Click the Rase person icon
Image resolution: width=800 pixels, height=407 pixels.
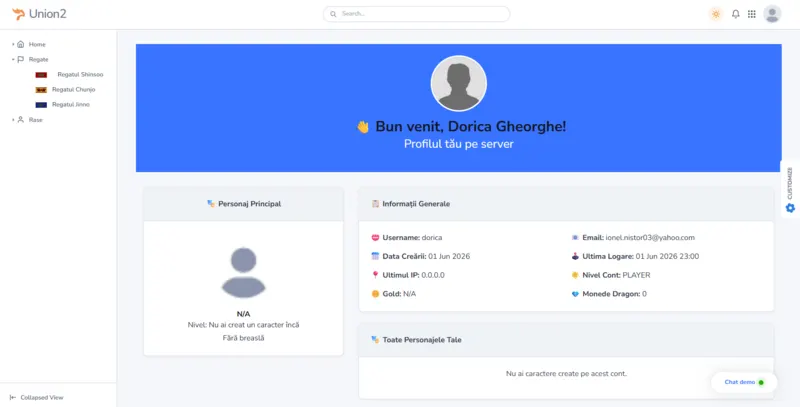[x=20, y=119]
